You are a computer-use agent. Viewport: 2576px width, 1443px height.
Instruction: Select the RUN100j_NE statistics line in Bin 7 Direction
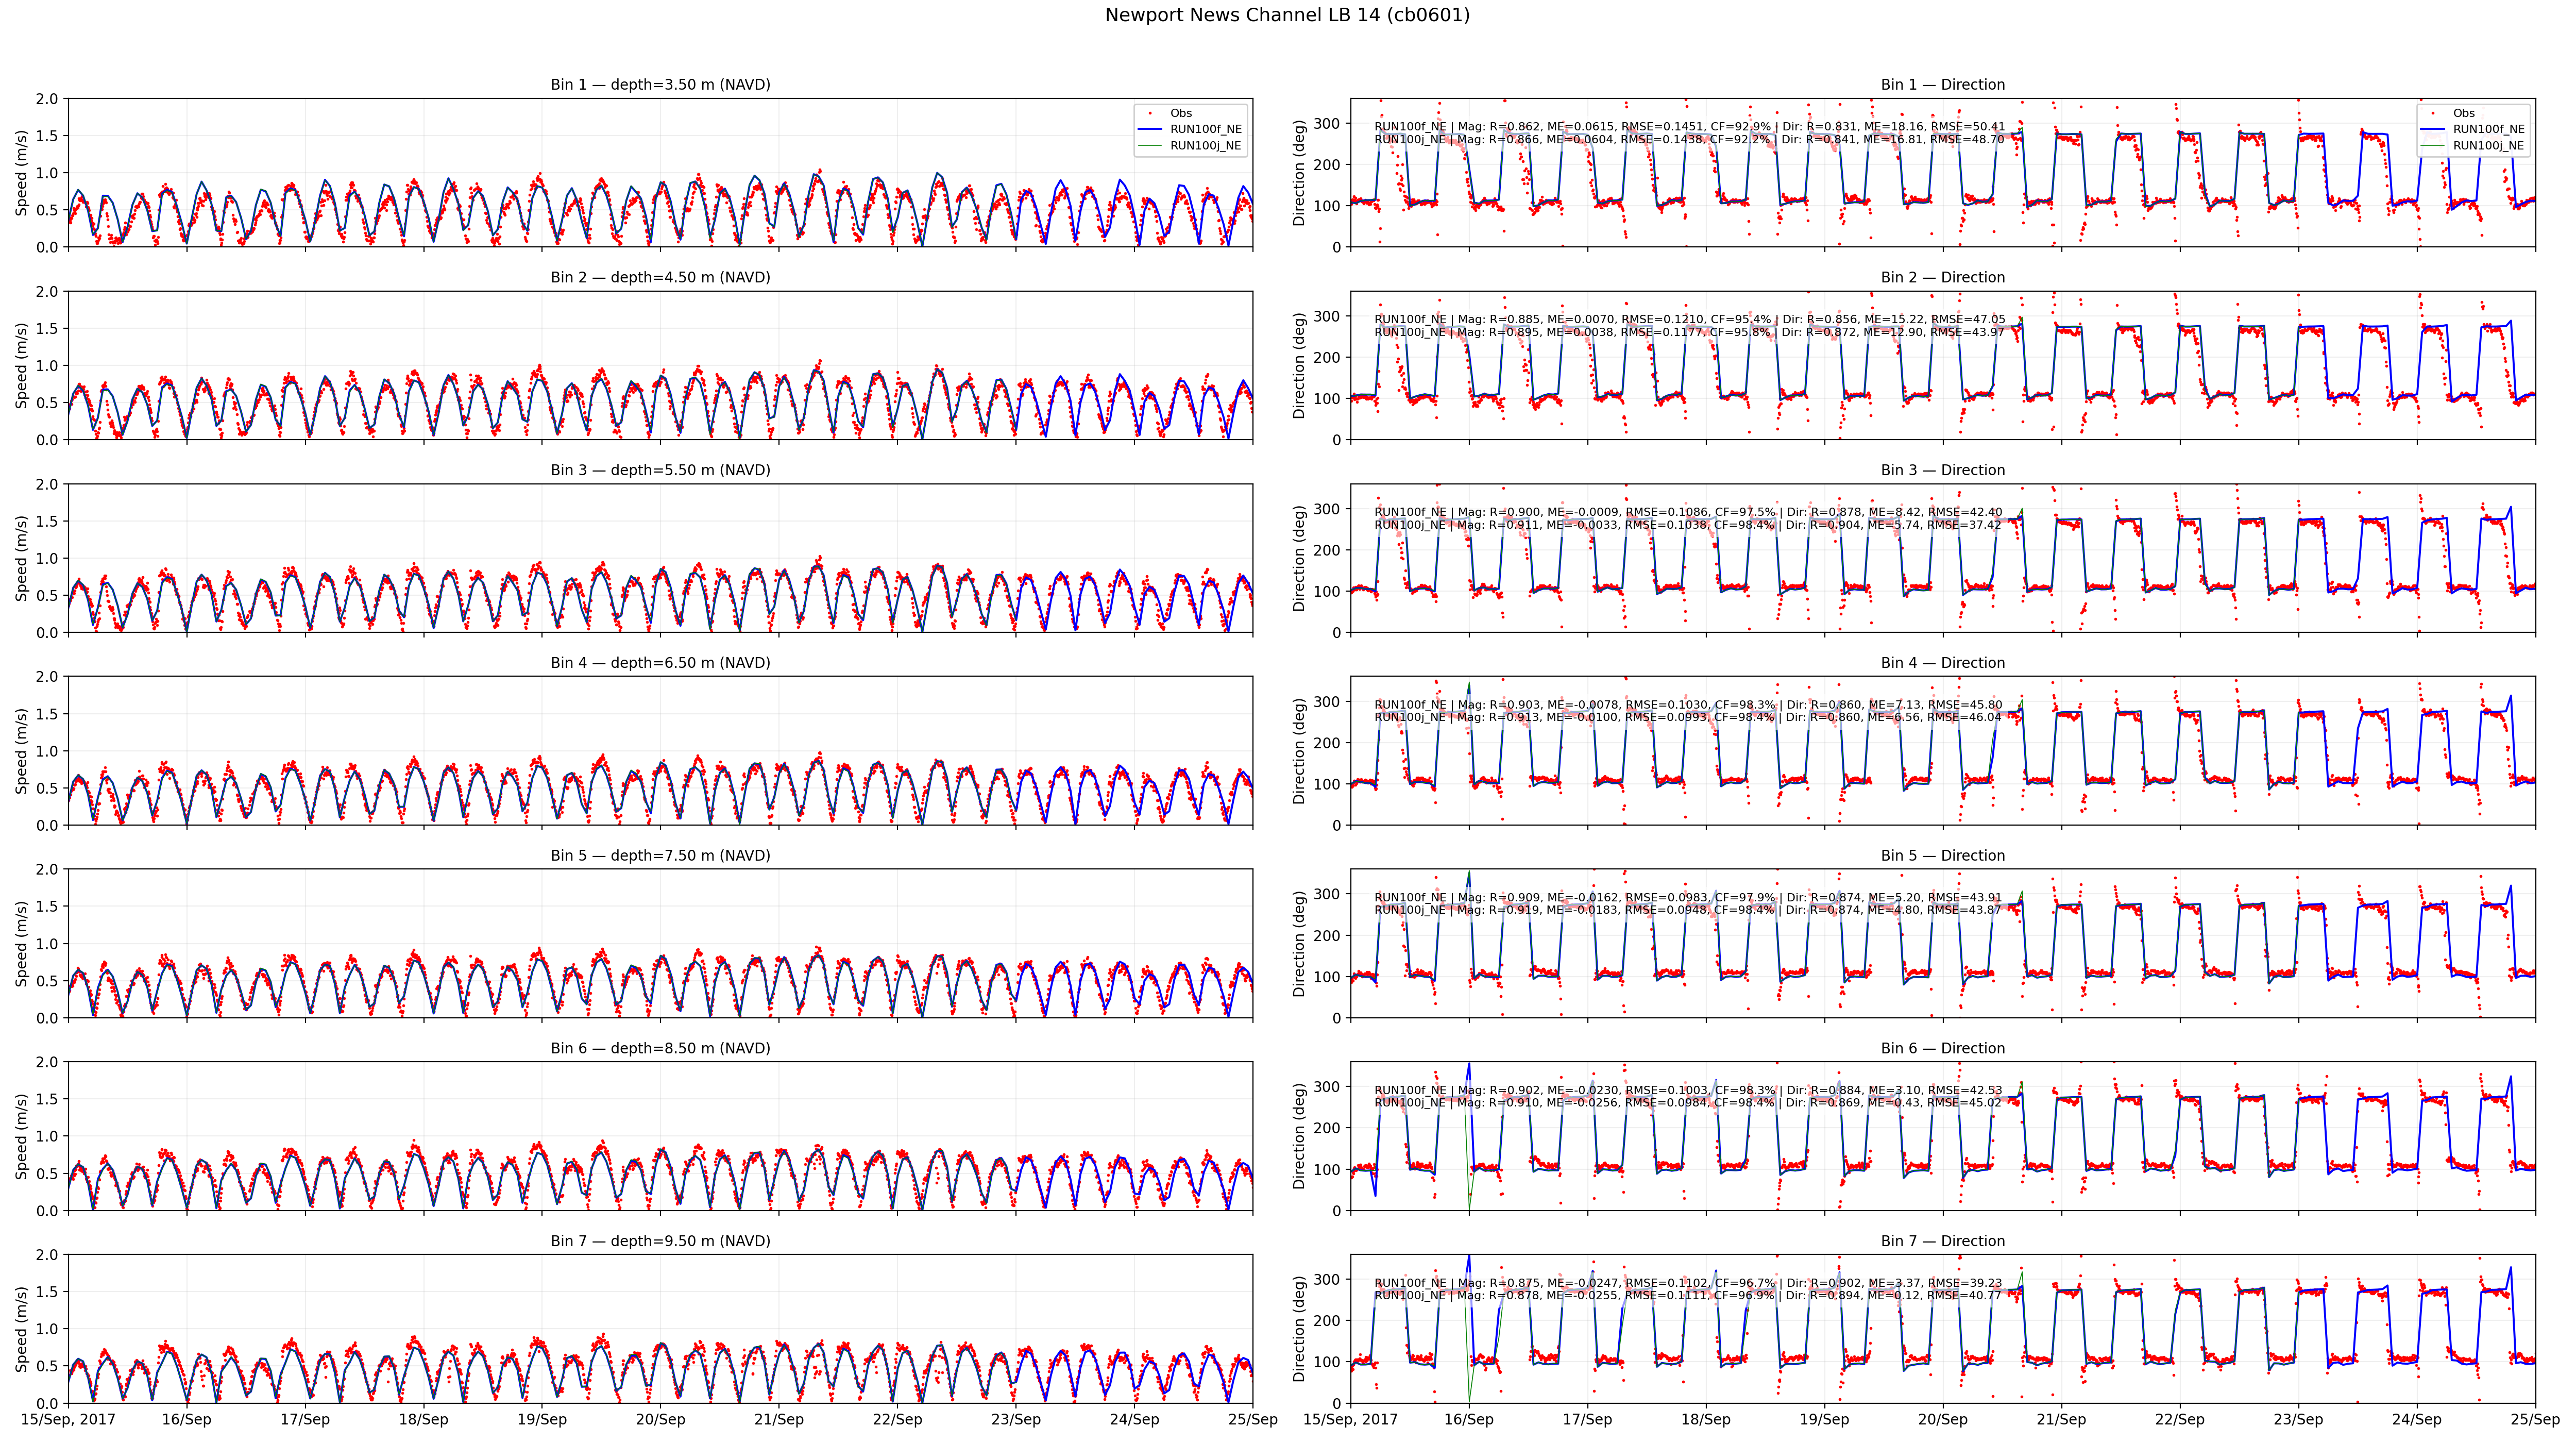1688,1296
